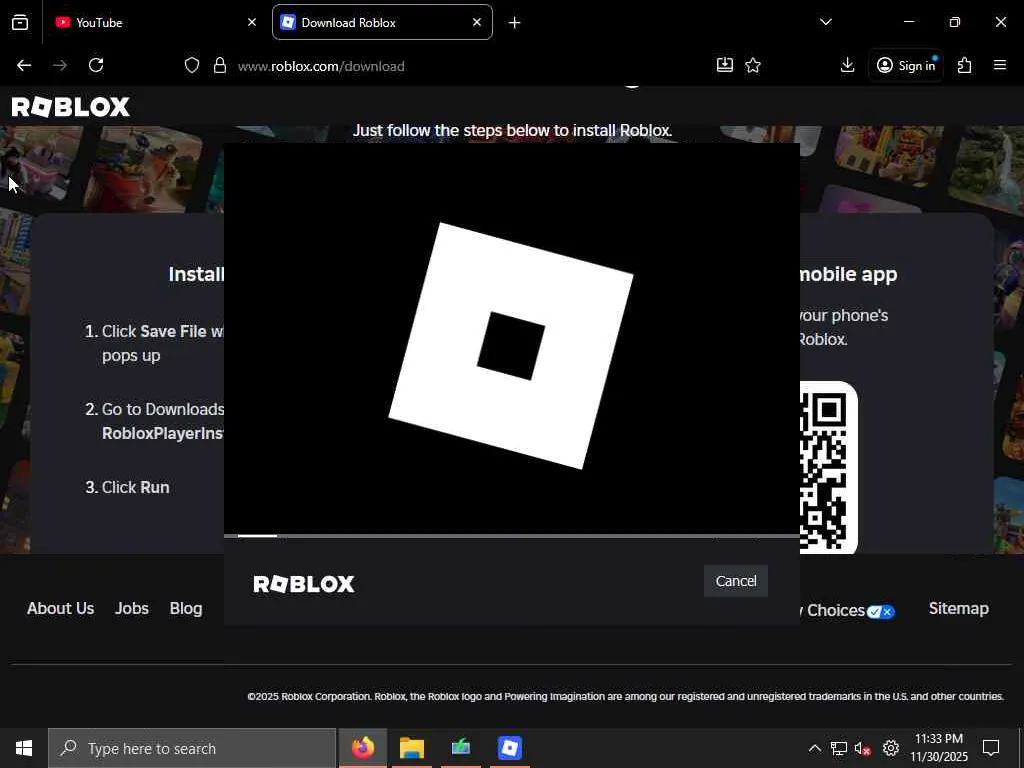This screenshot has width=1024, height=768.
Task: Cancel the Roblox installer dialog
Action: 735,581
